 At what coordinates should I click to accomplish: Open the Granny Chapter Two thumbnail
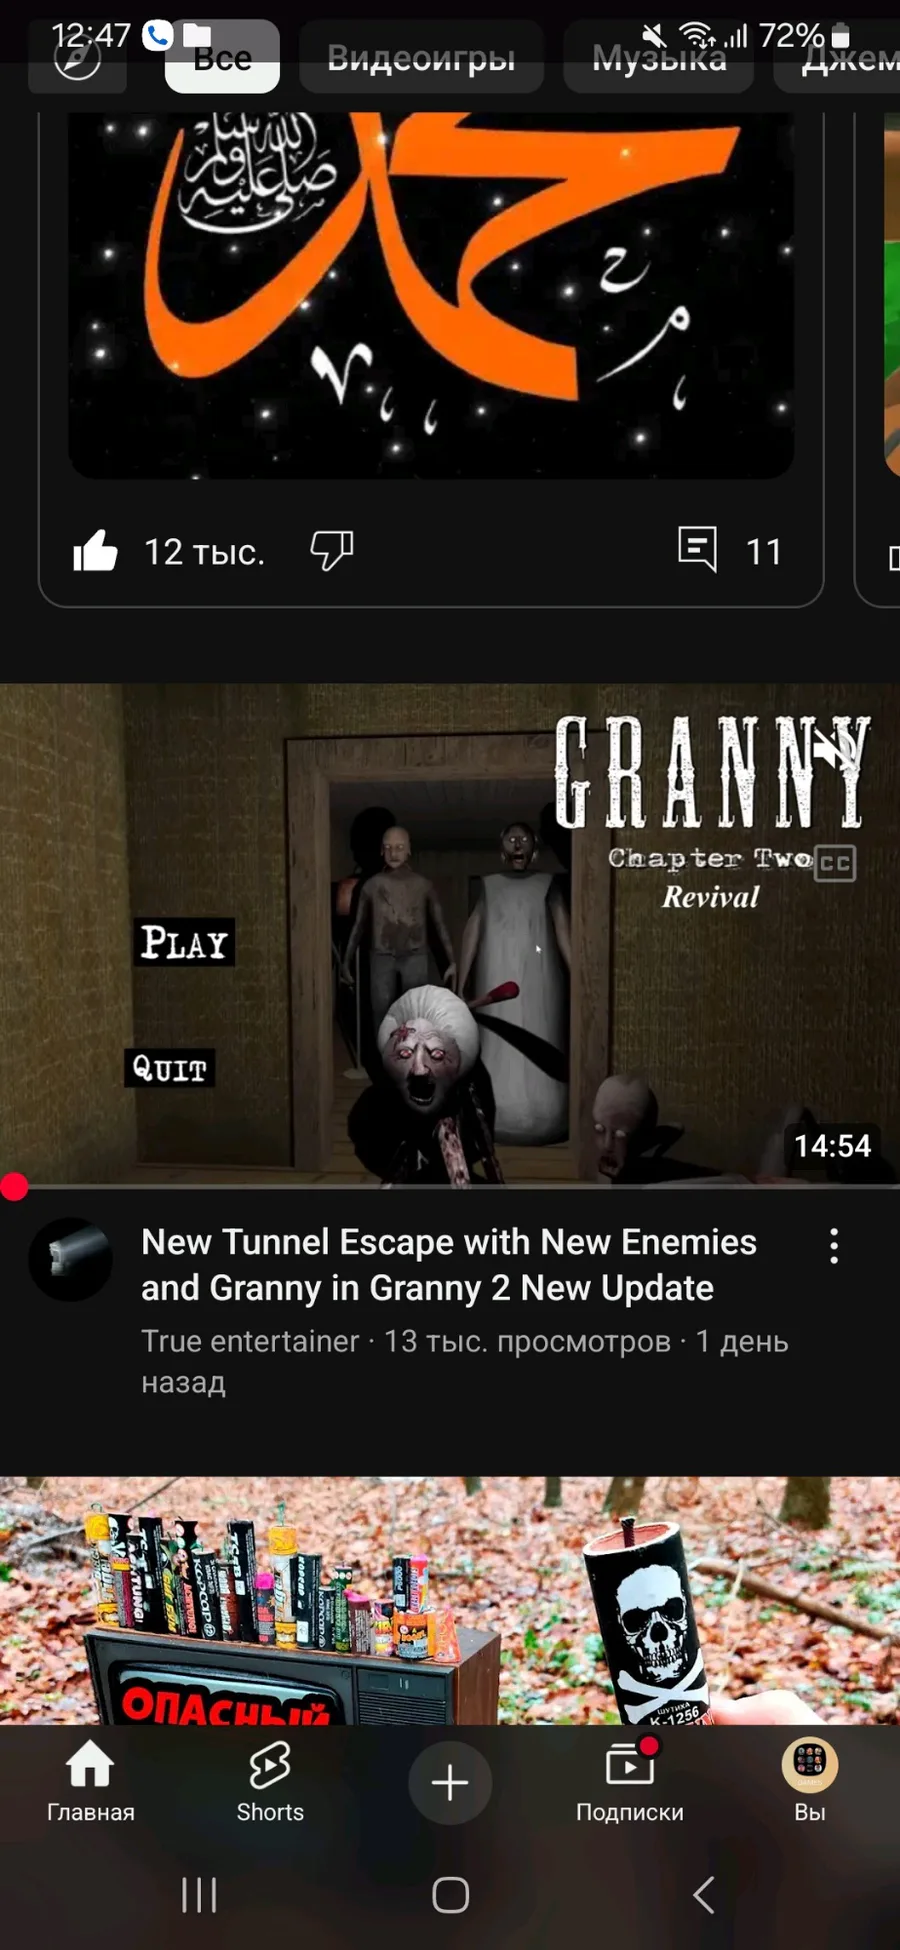point(450,935)
